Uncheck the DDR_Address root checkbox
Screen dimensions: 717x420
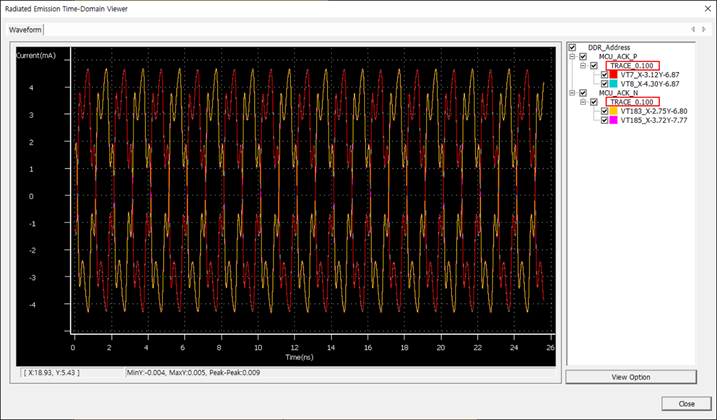(572, 47)
